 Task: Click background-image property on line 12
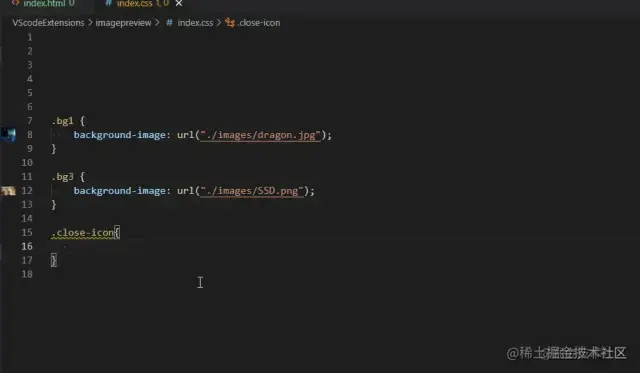[x=120, y=191]
